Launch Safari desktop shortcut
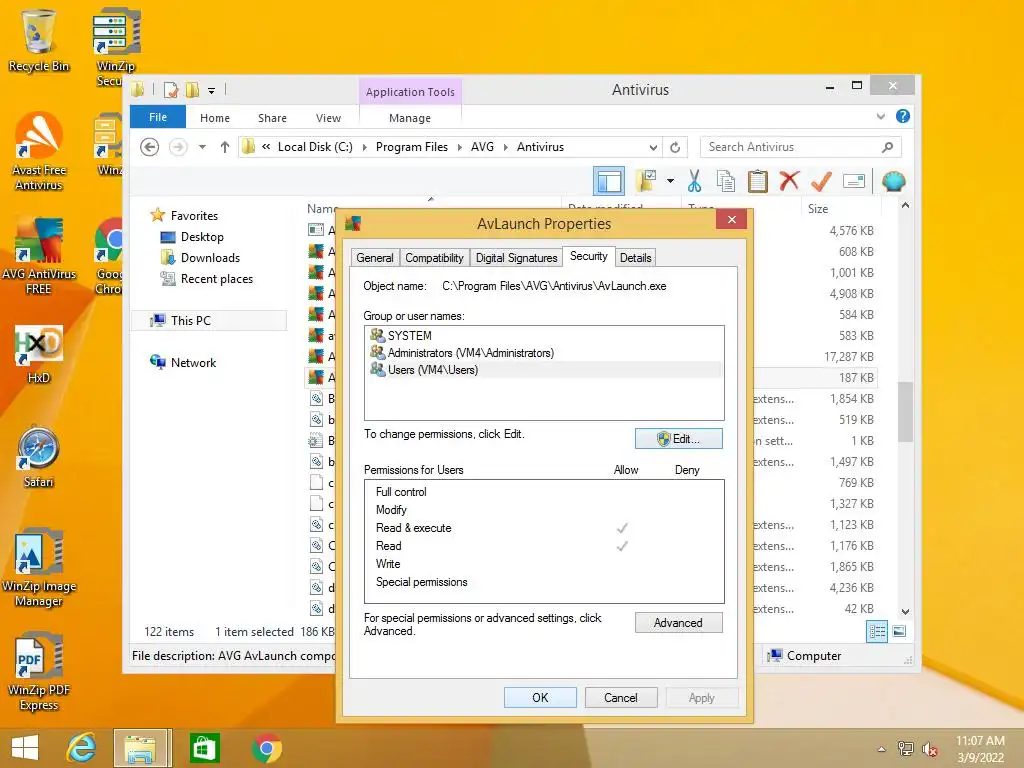This screenshot has width=1024, height=768. point(39,457)
